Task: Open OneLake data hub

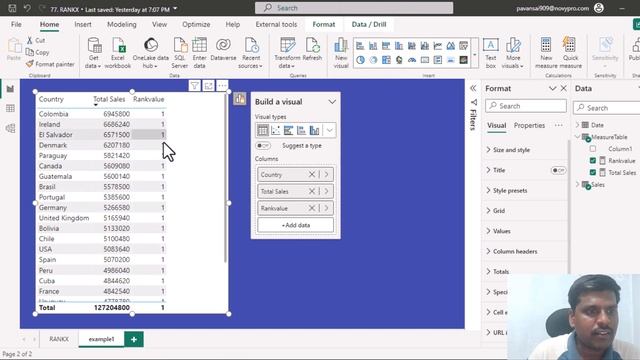Action: (x=151, y=53)
